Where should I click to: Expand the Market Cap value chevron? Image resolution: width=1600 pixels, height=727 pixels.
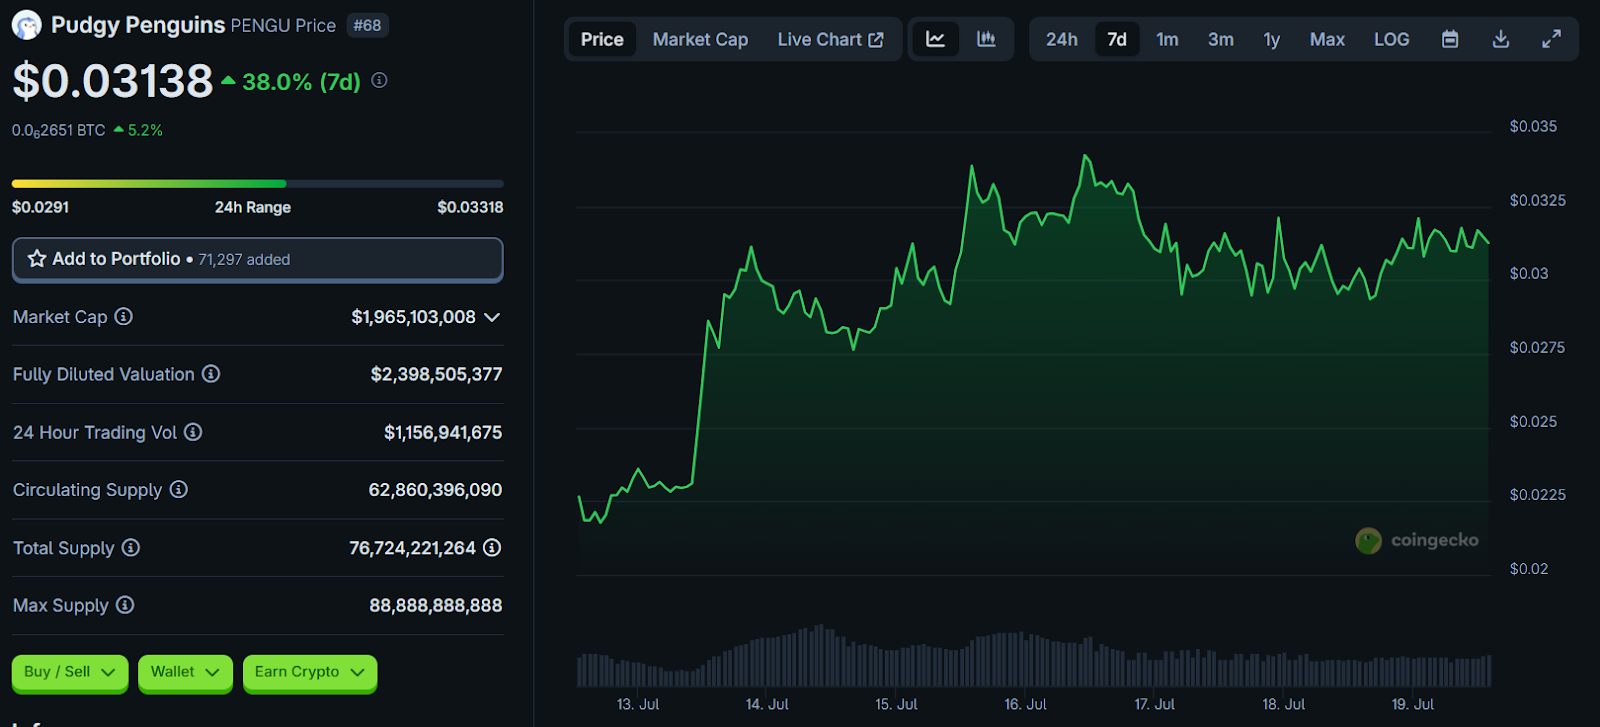[x=492, y=317]
